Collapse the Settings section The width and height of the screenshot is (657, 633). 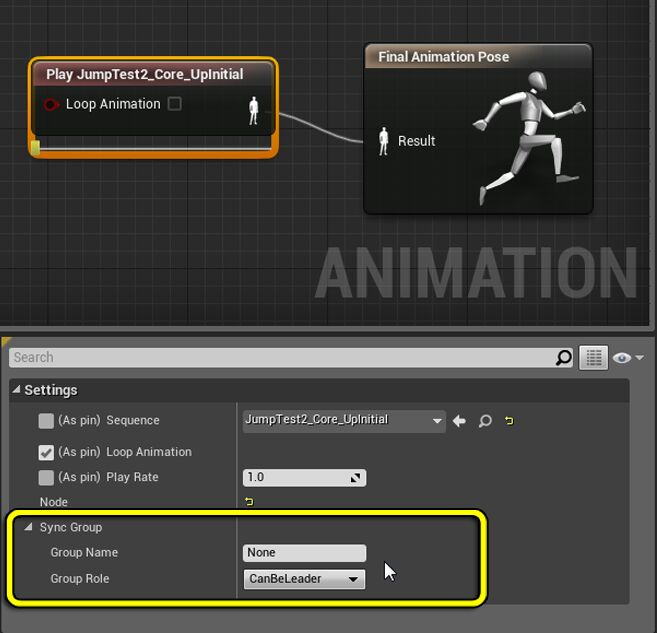click(x=16, y=390)
